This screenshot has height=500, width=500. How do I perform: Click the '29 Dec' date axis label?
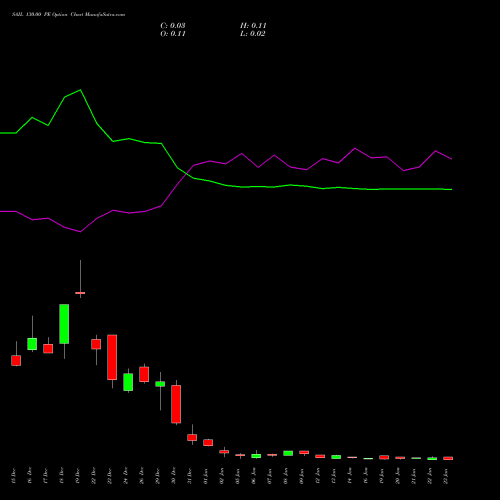coord(158,476)
